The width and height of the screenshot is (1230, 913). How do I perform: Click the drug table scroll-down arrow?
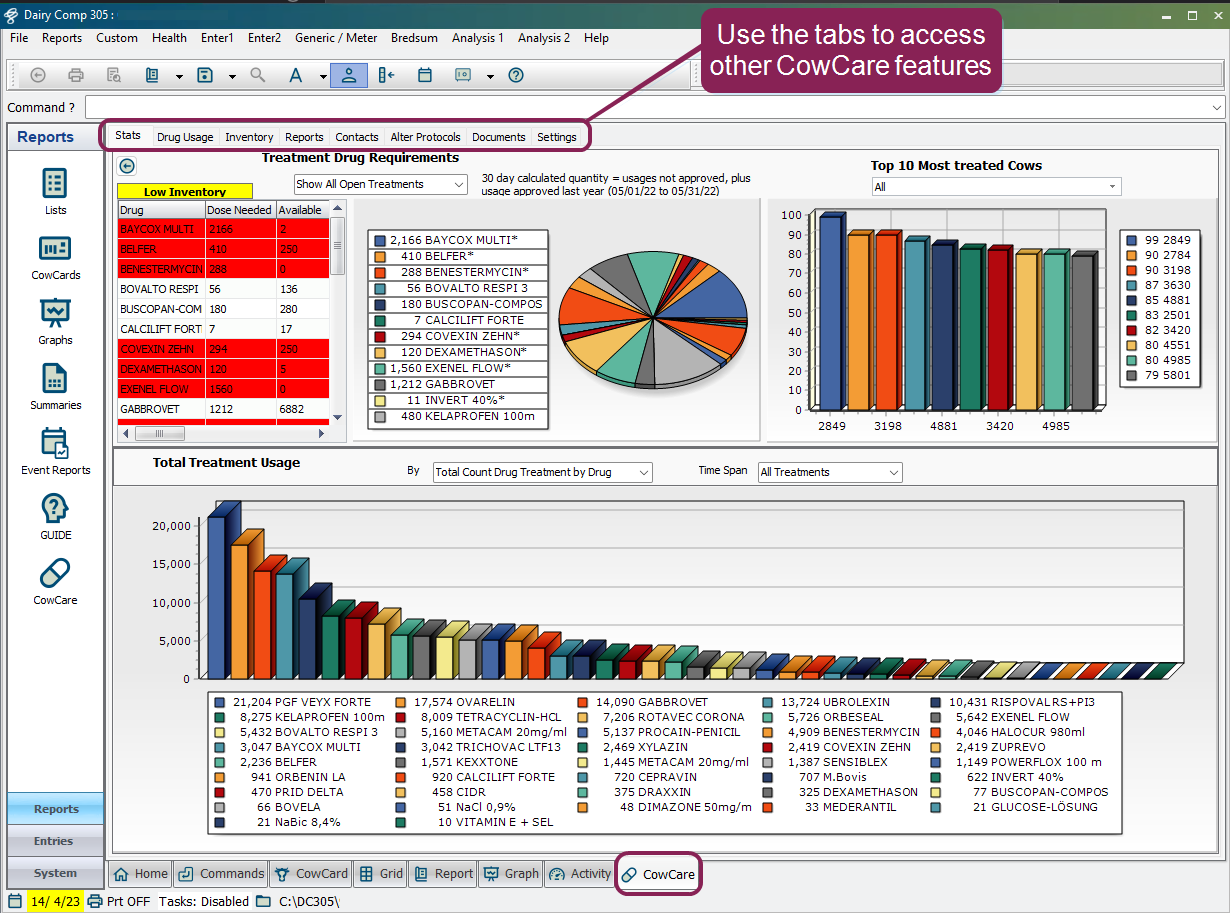click(338, 416)
